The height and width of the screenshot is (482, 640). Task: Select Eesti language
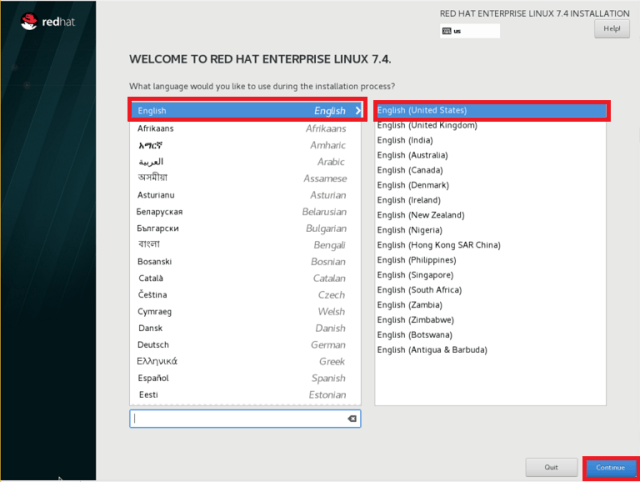[246, 395]
